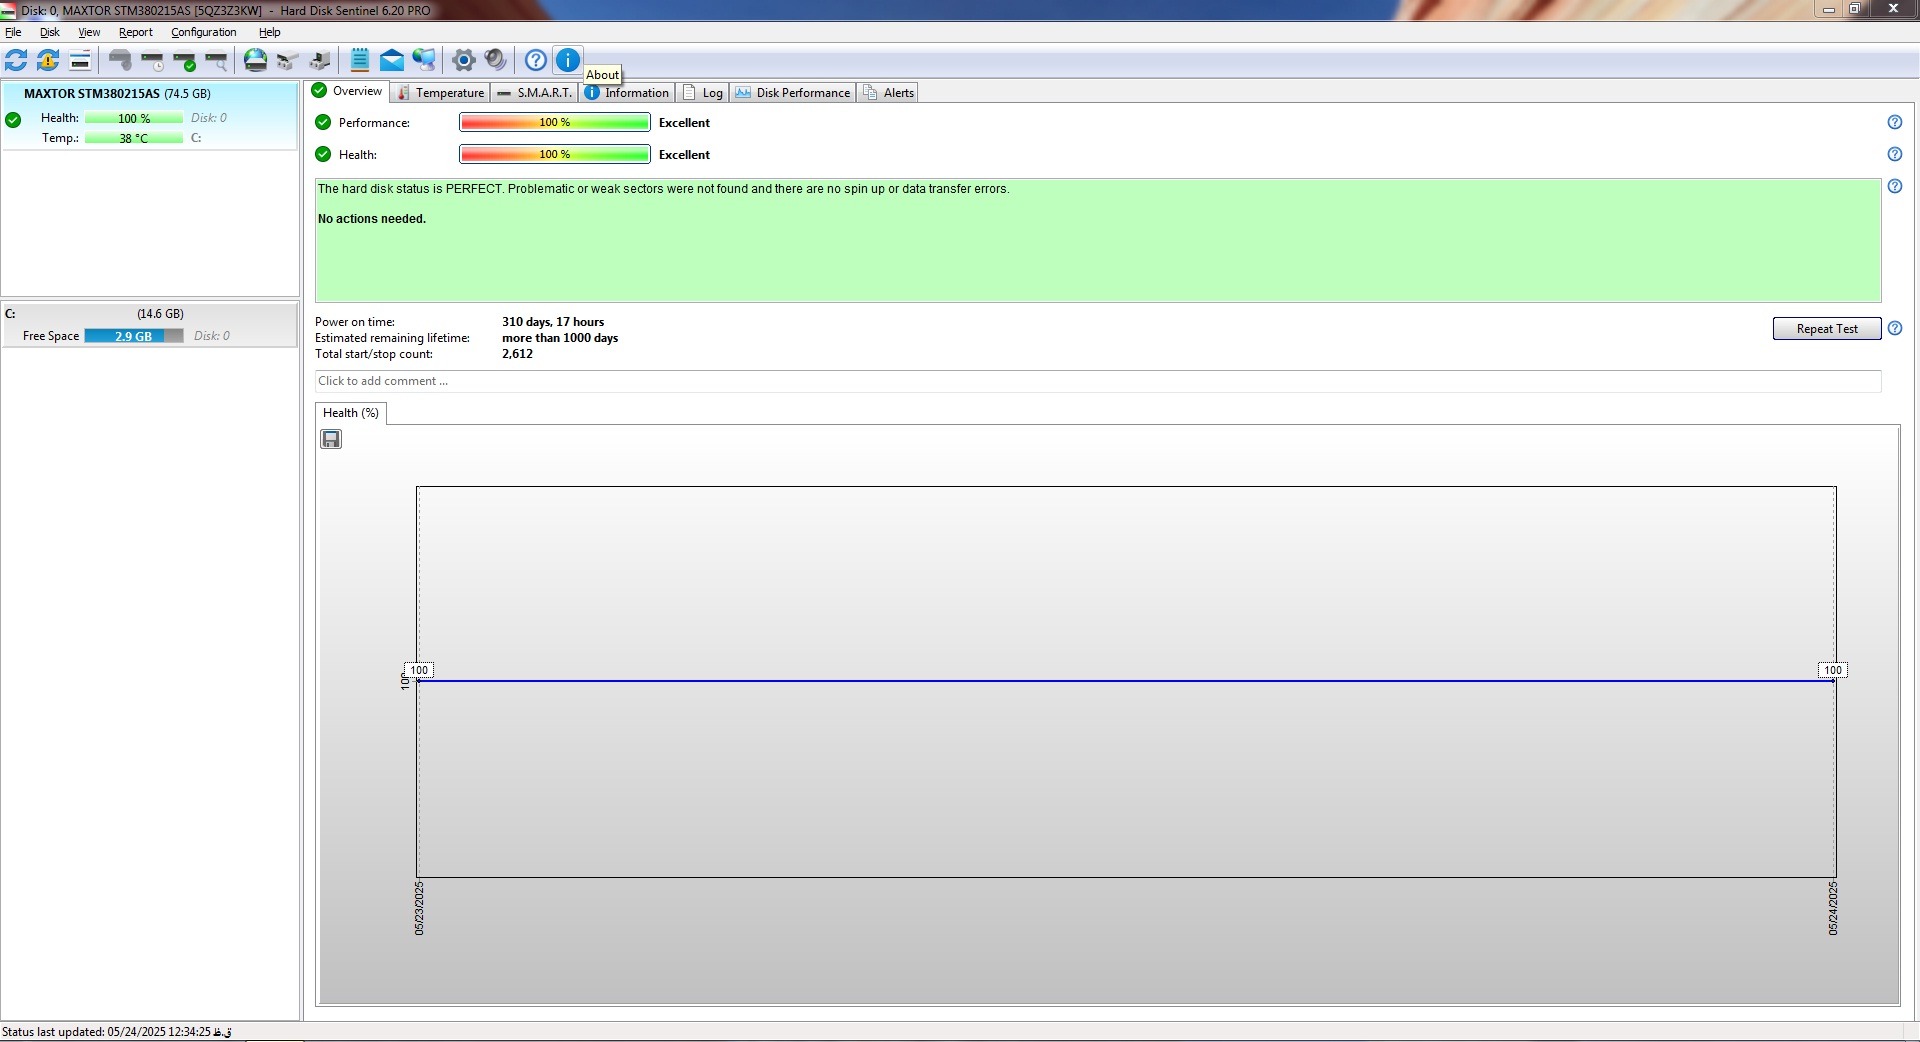Switch to the Information tab
Viewport: 1920px width, 1042px height.
coord(627,92)
